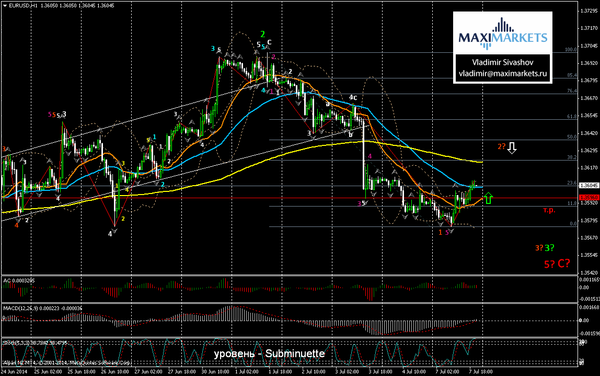Screen dimensions: 600x376
Task: Click the orange '2?' forecast label
Action: [x=501, y=146]
